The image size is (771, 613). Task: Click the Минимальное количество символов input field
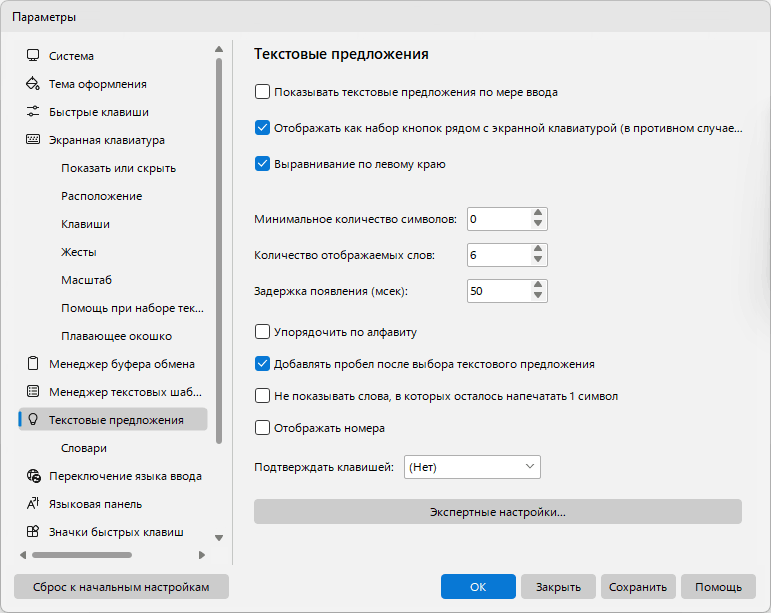pos(499,219)
